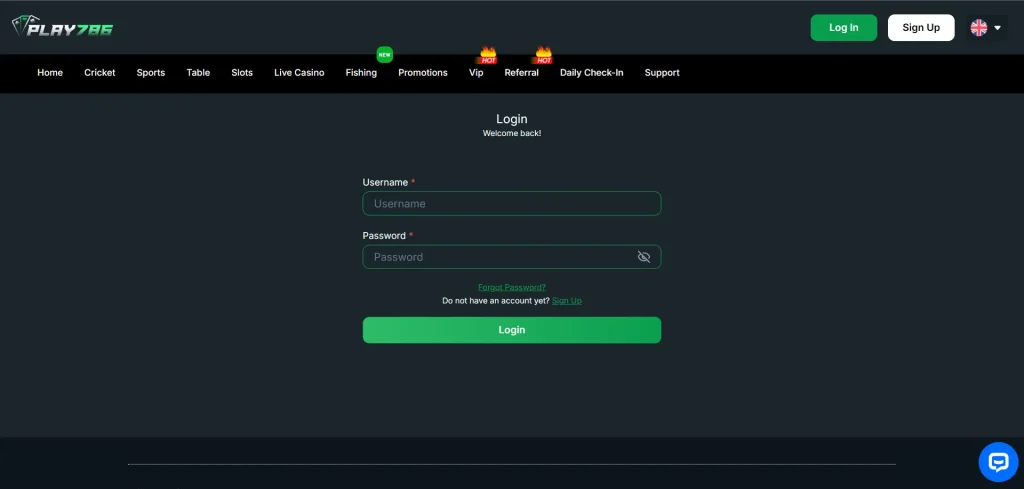Image resolution: width=1024 pixels, height=489 pixels.
Task: Submit the form with wide Login button
Action: [511, 330]
